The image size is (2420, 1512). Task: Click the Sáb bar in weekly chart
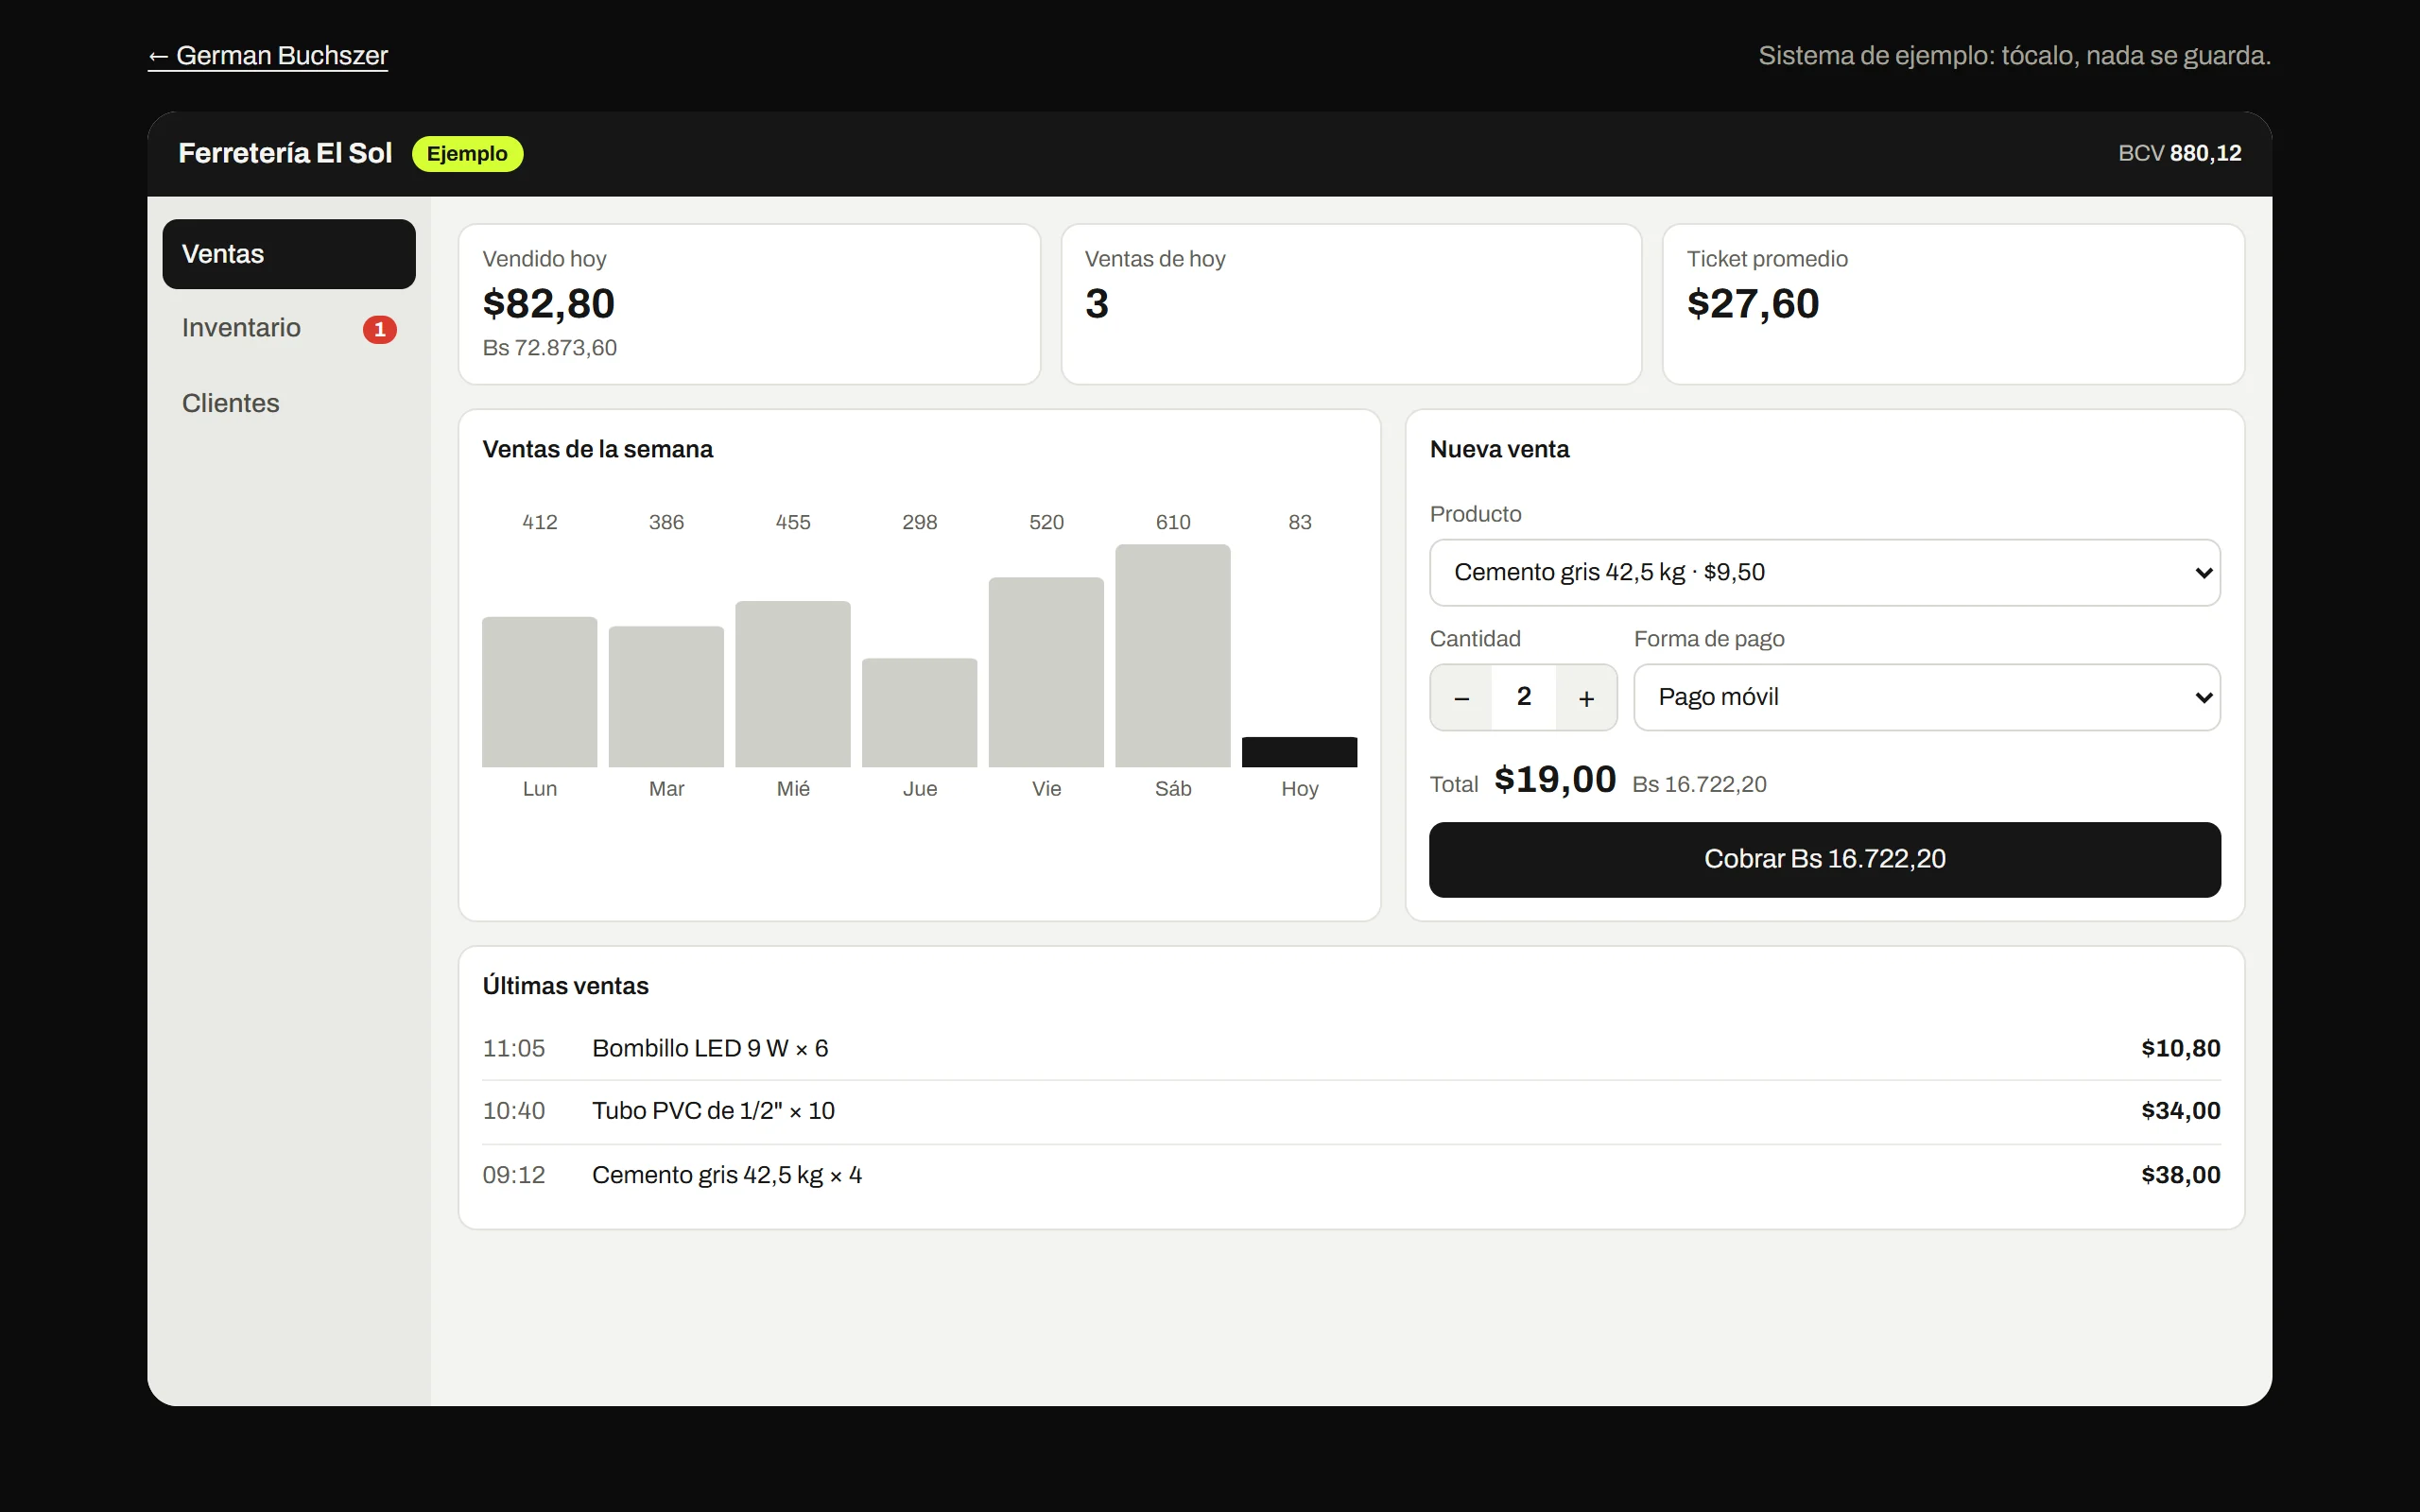[x=1172, y=656]
